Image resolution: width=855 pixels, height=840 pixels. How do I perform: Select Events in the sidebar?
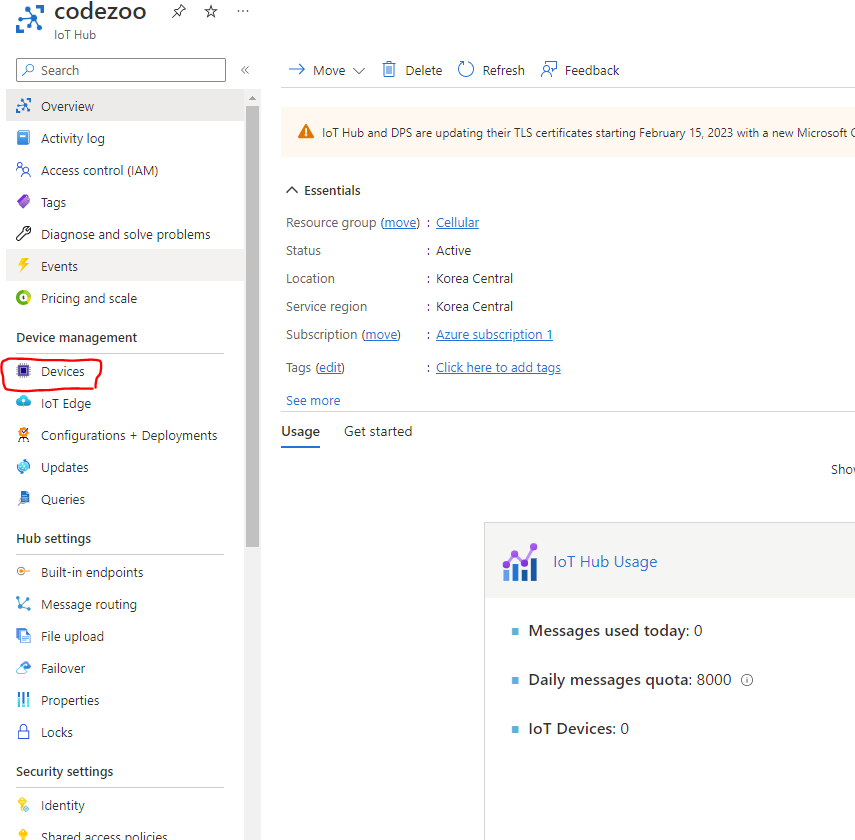125,266
